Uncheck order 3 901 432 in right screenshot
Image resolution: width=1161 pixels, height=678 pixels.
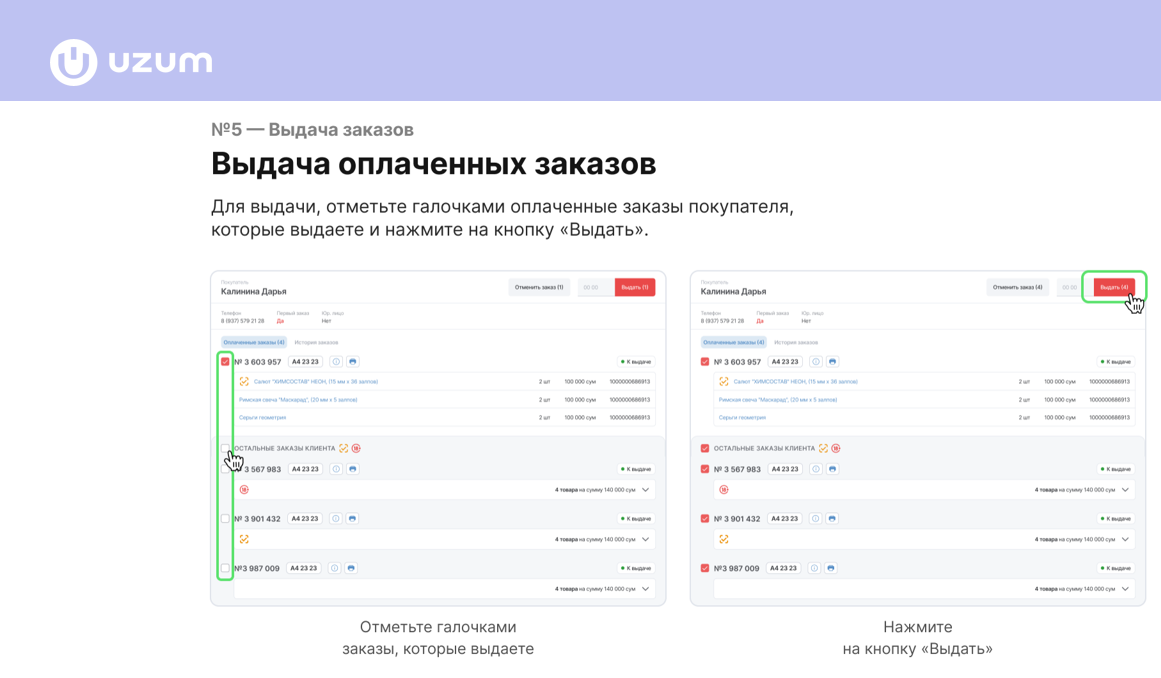click(x=705, y=519)
